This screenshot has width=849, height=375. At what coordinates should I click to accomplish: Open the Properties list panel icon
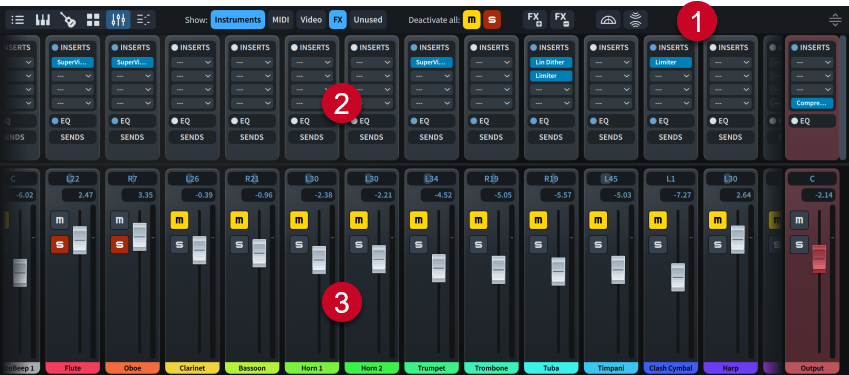[x=18, y=20]
